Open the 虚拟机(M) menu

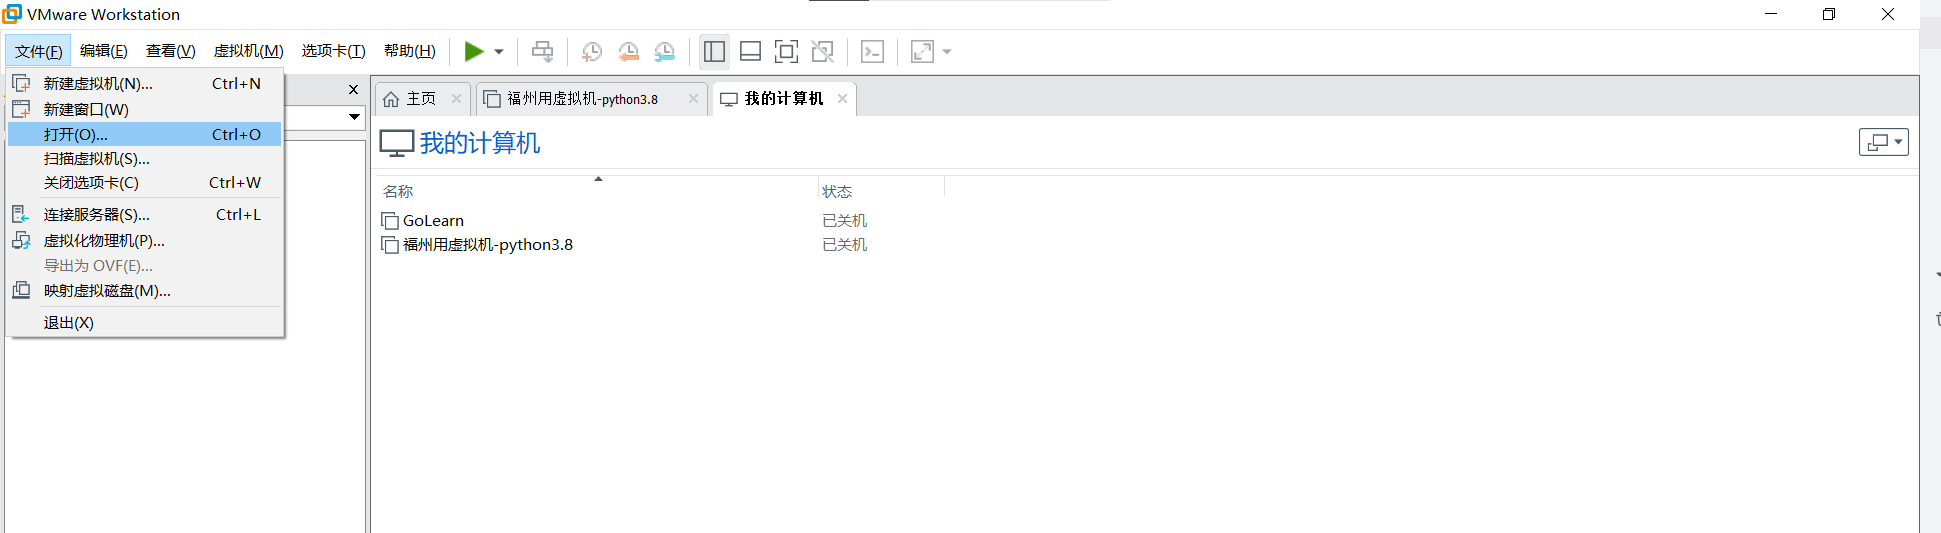click(x=249, y=51)
